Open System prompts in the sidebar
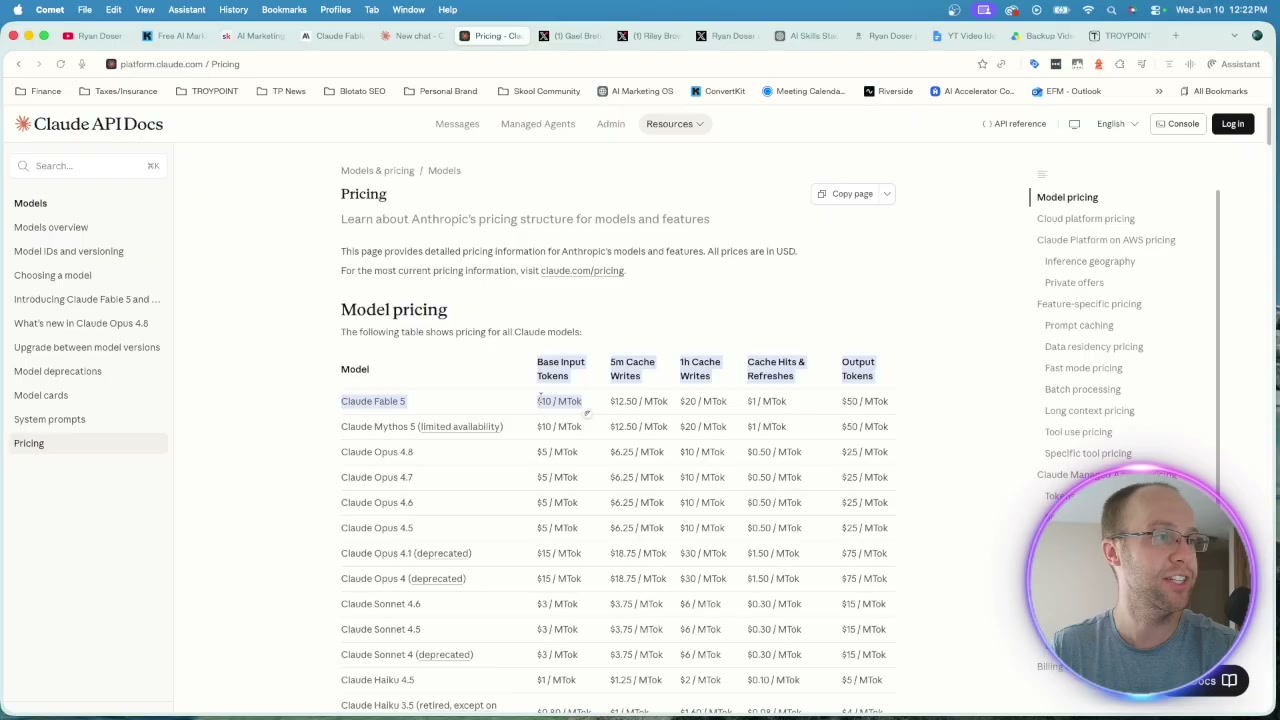 coord(50,419)
